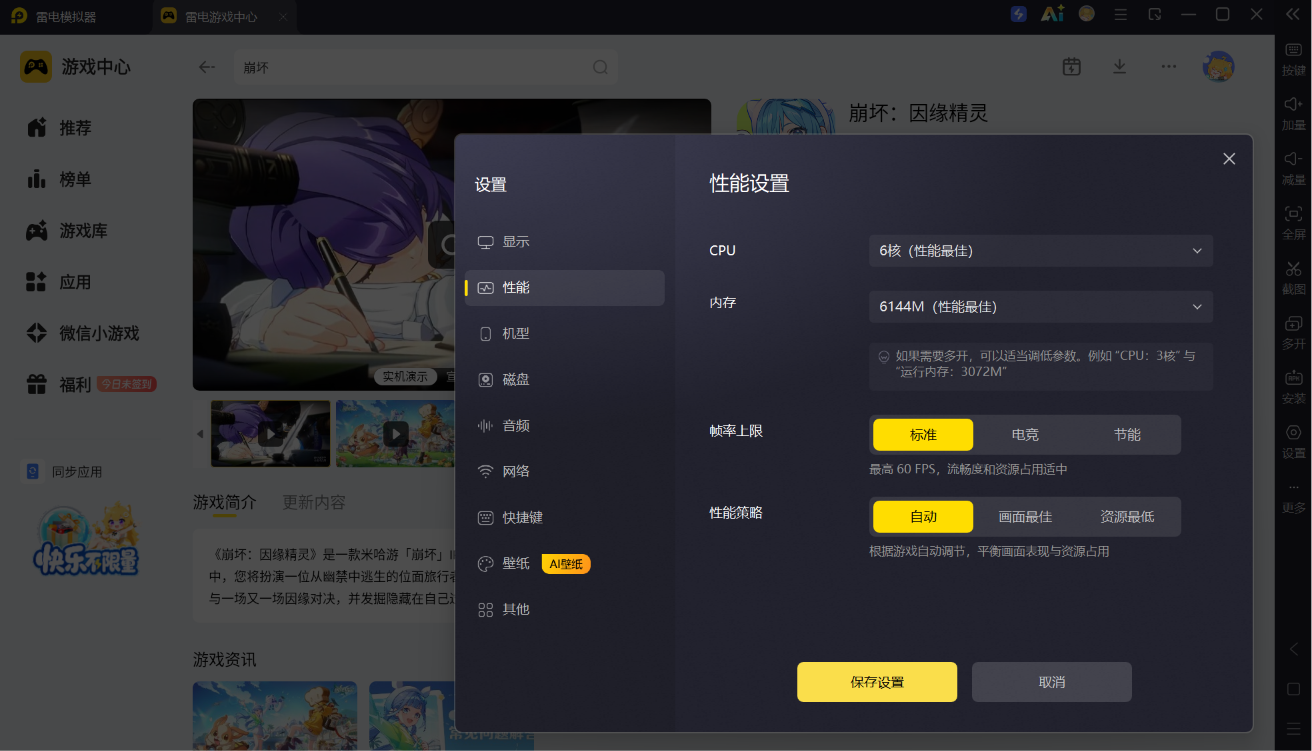Click the Android back button in right toolbar
The width and height of the screenshot is (1312, 751).
[1294, 650]
